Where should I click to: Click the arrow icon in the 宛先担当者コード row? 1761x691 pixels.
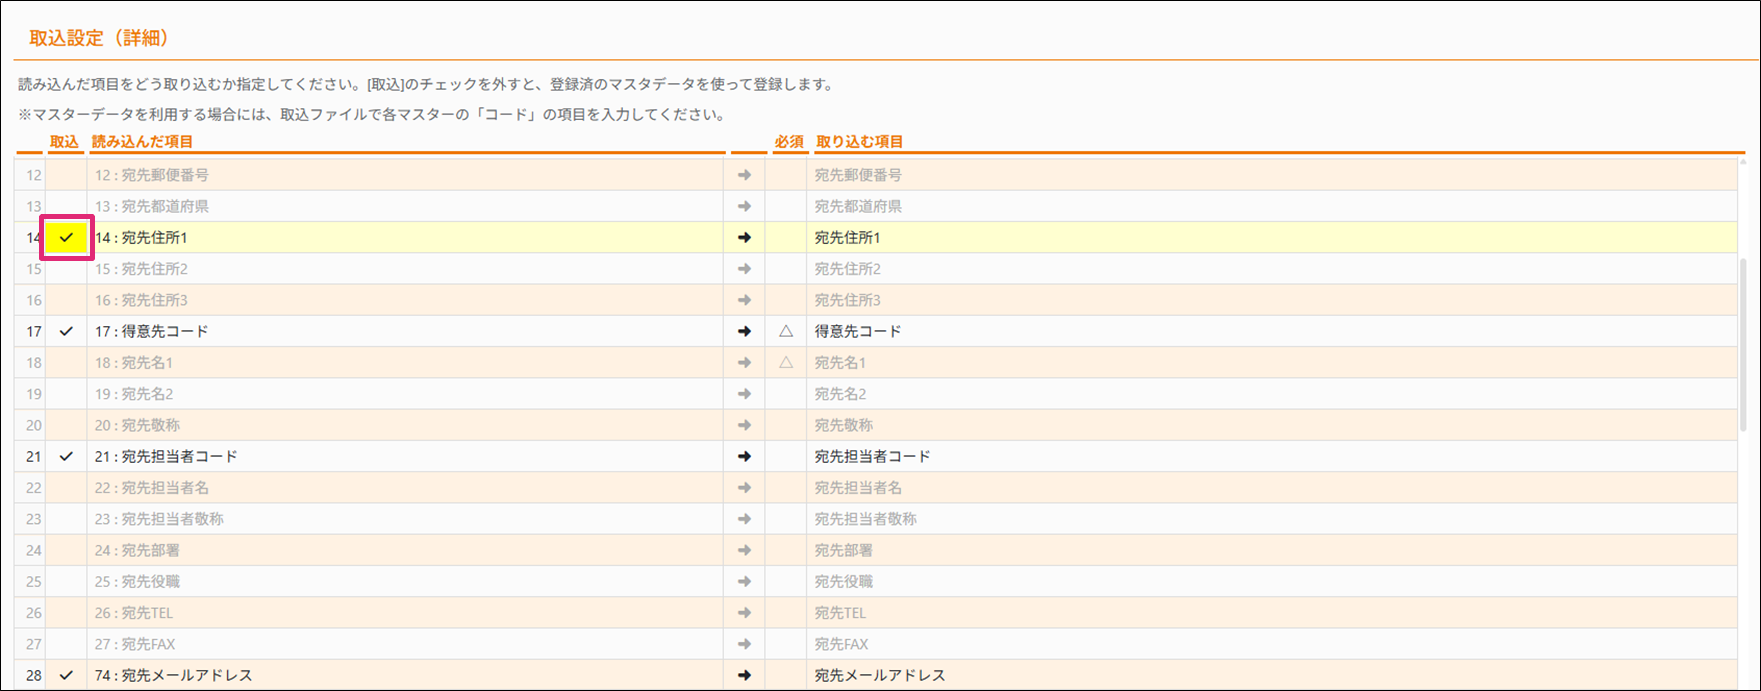click(744, 456)
